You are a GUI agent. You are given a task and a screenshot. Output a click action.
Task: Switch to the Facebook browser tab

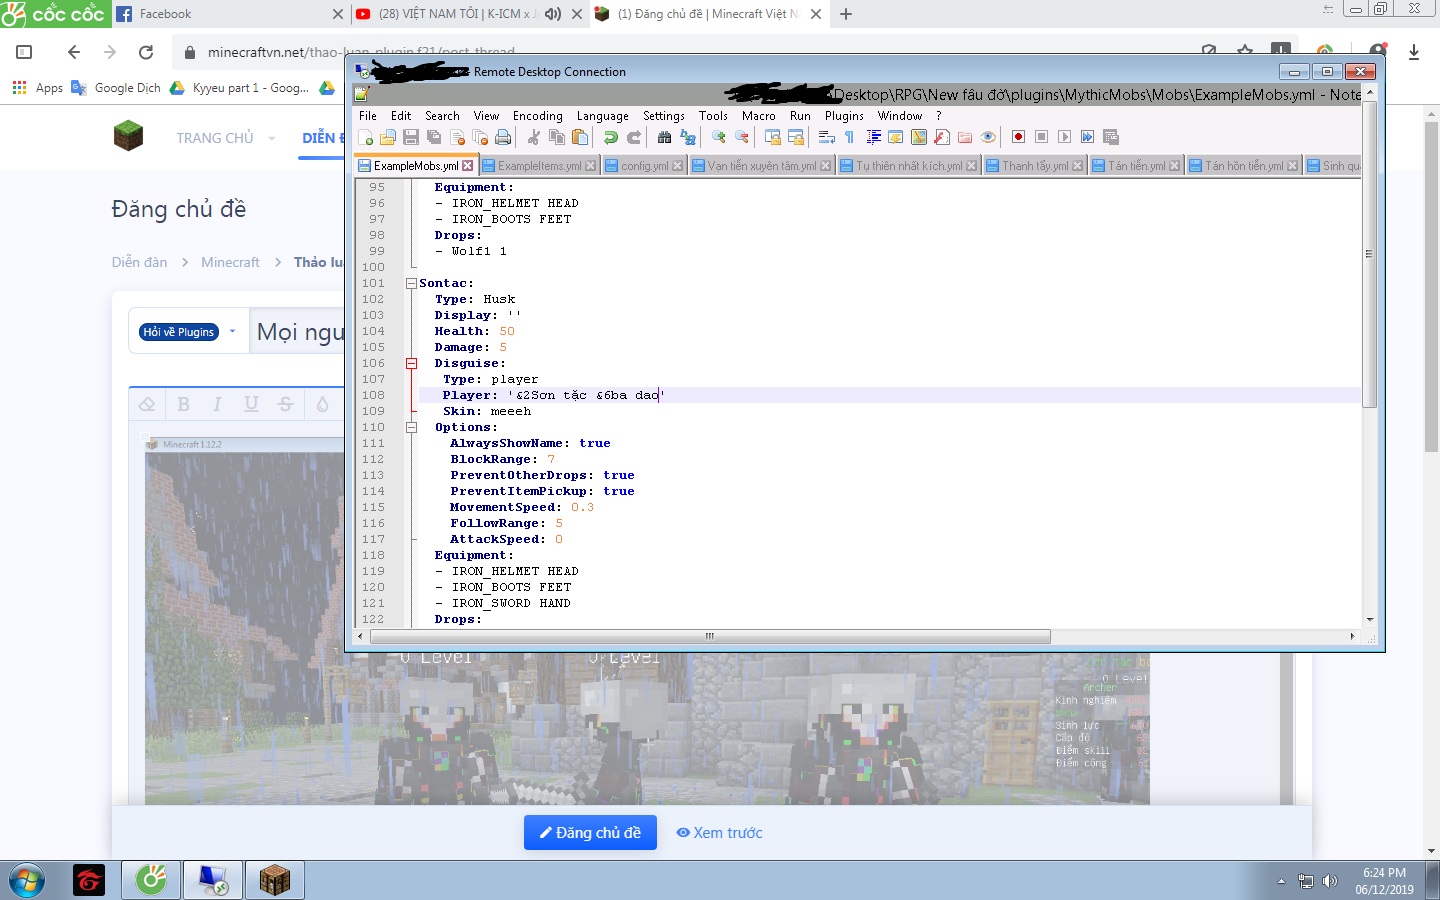tap(230, 14)
